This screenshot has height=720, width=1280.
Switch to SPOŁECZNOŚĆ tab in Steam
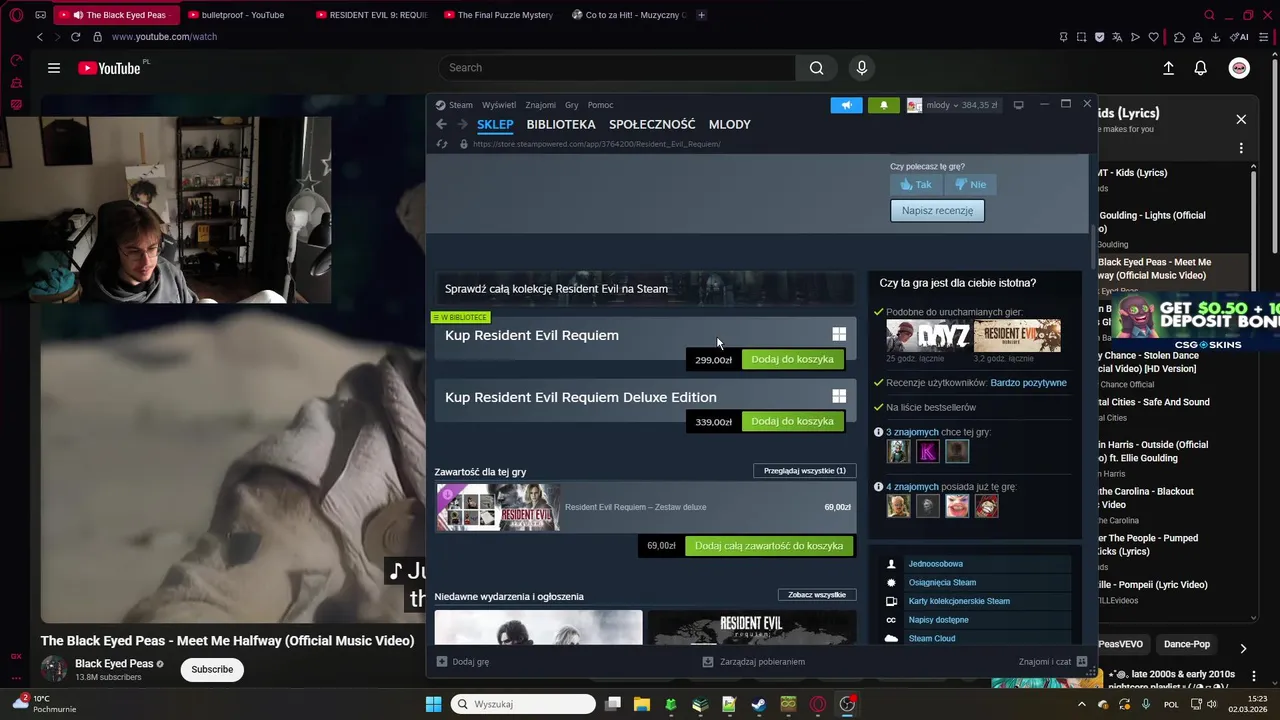(x=652, y=124)
